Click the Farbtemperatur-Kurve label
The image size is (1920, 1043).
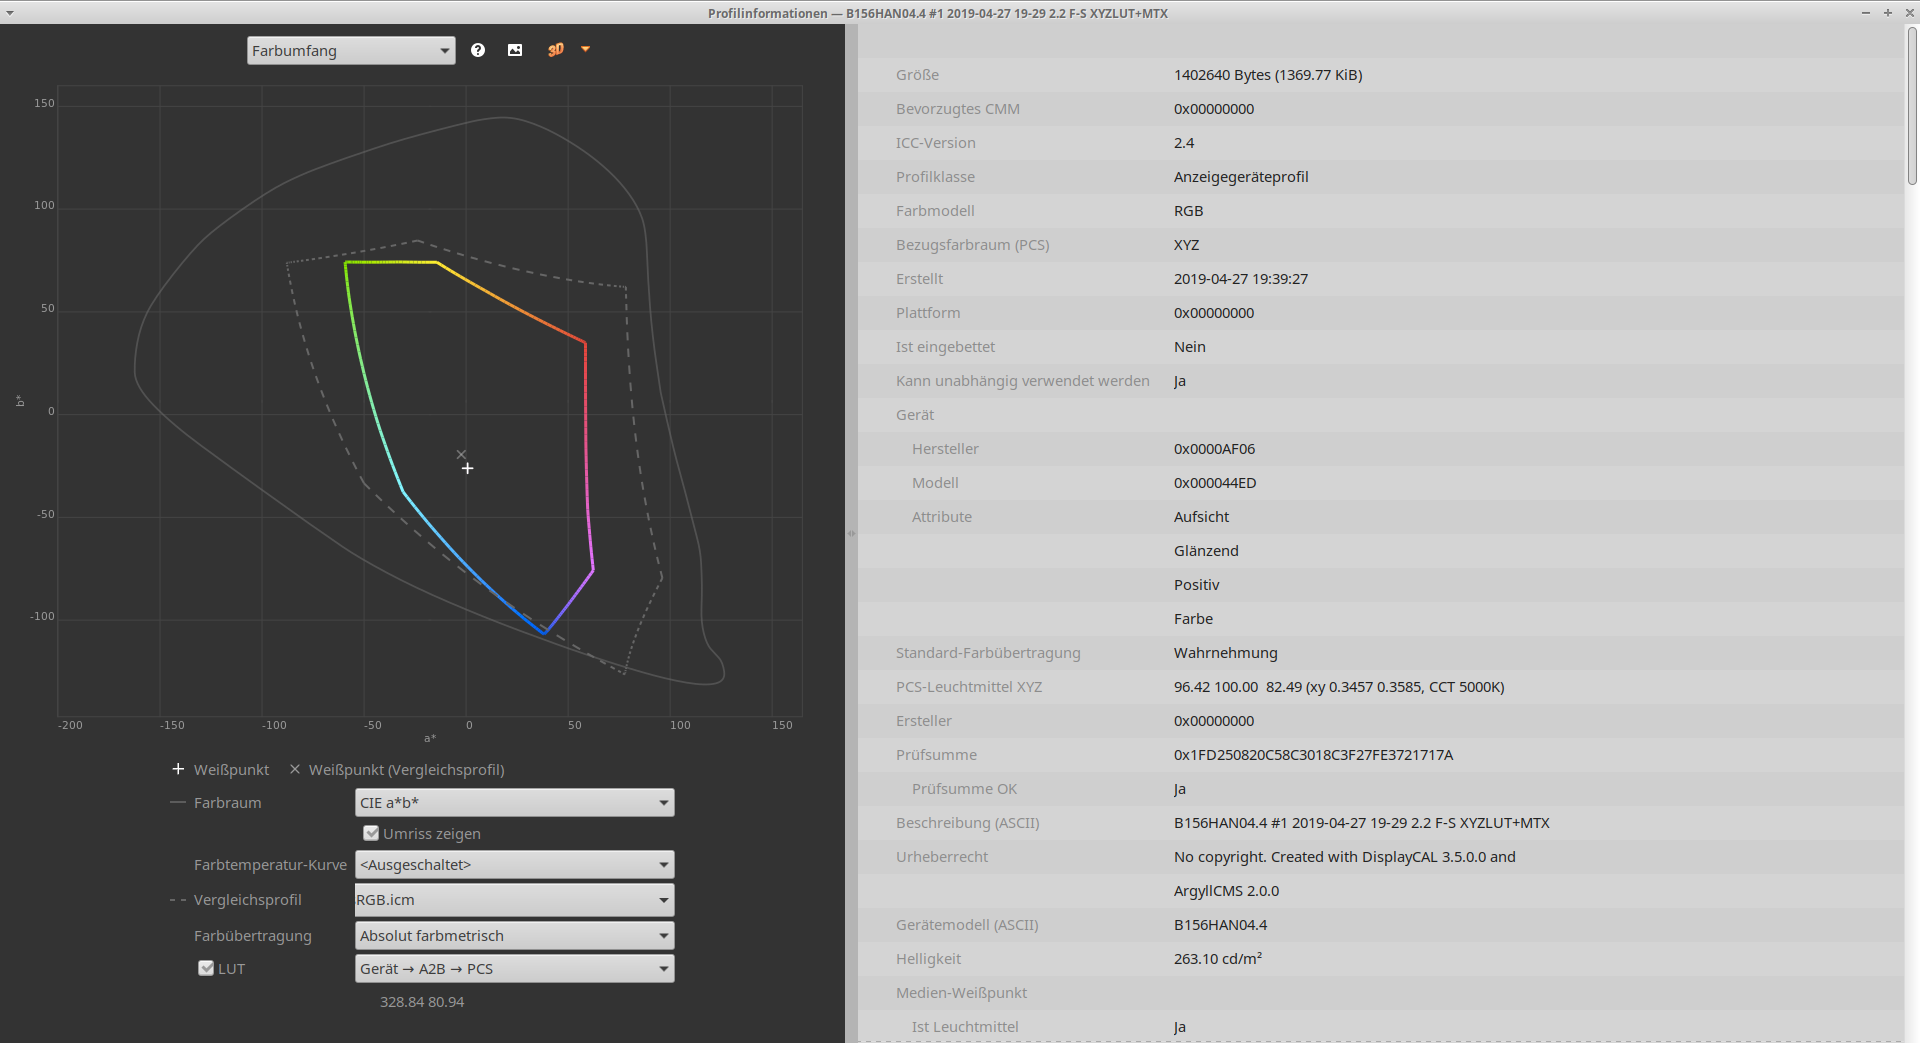270,865
